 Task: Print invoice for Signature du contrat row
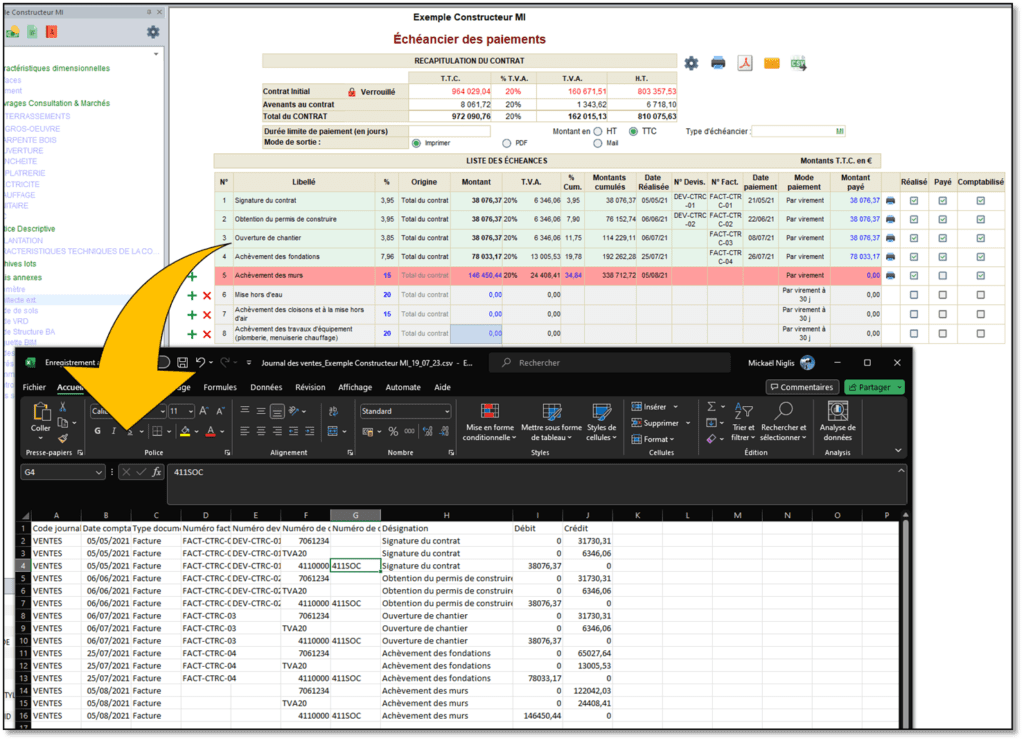click(889, 201)
